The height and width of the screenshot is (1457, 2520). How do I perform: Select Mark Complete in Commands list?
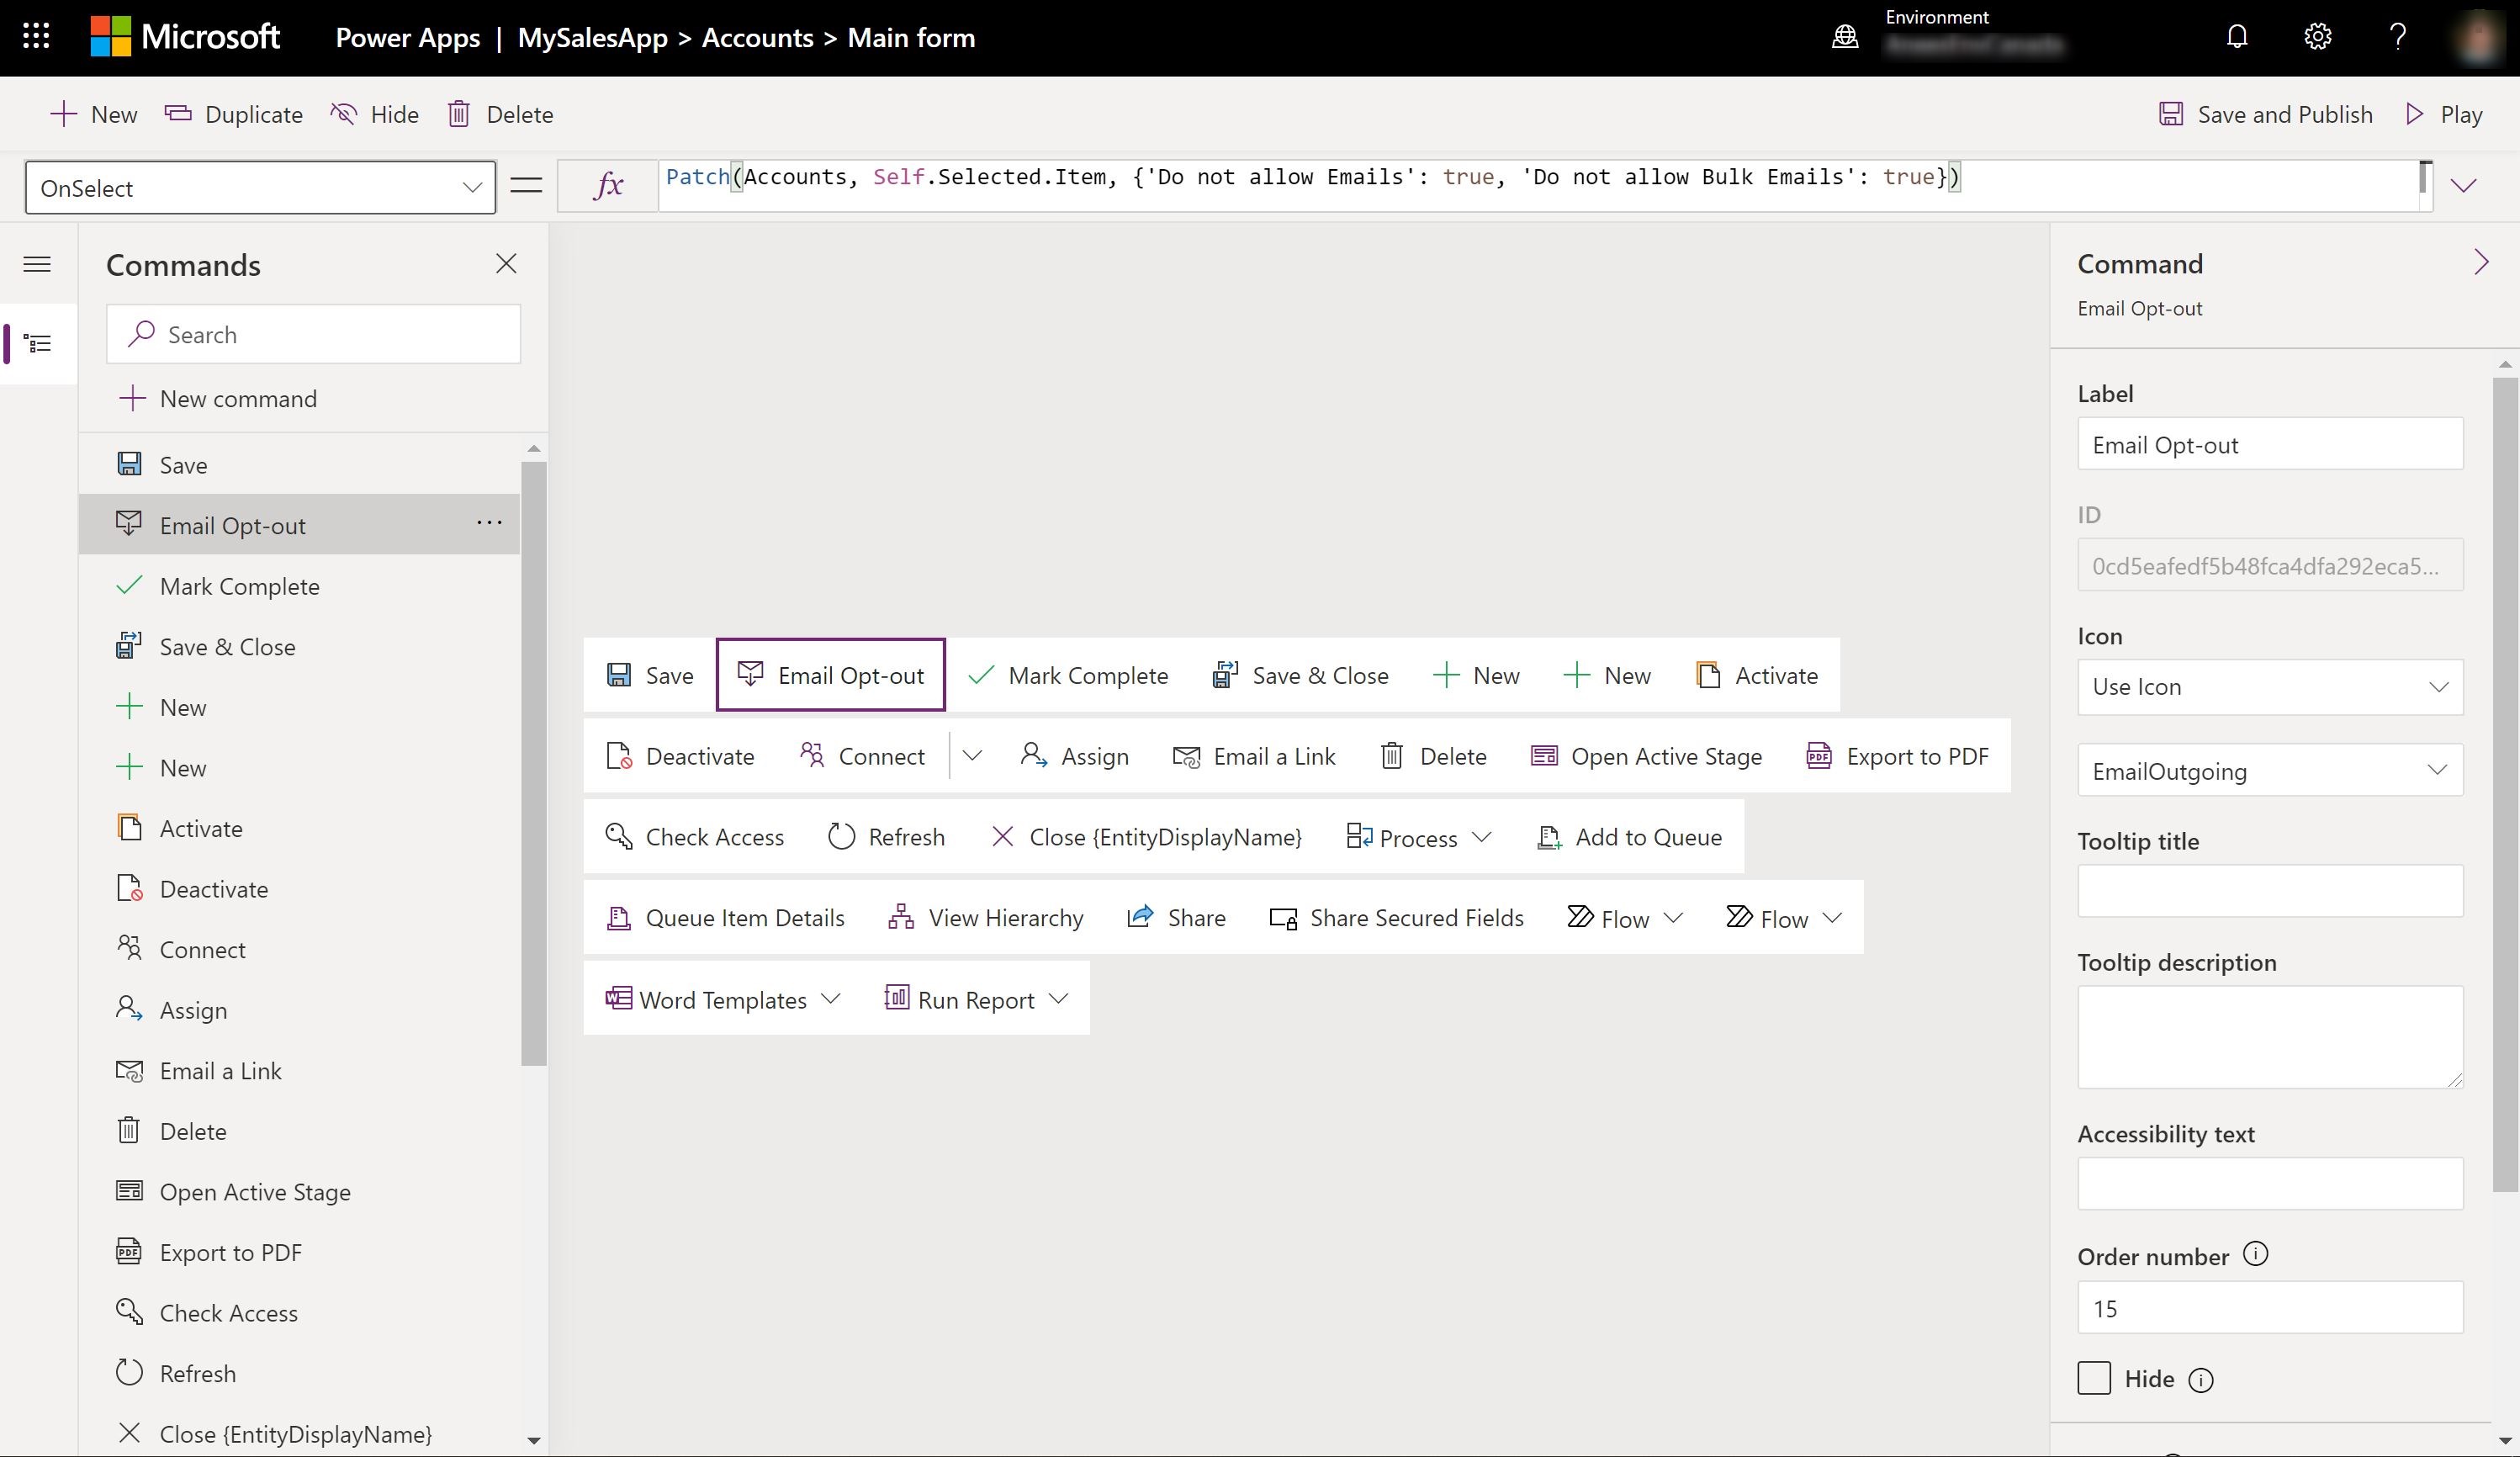tap(299, 586)
